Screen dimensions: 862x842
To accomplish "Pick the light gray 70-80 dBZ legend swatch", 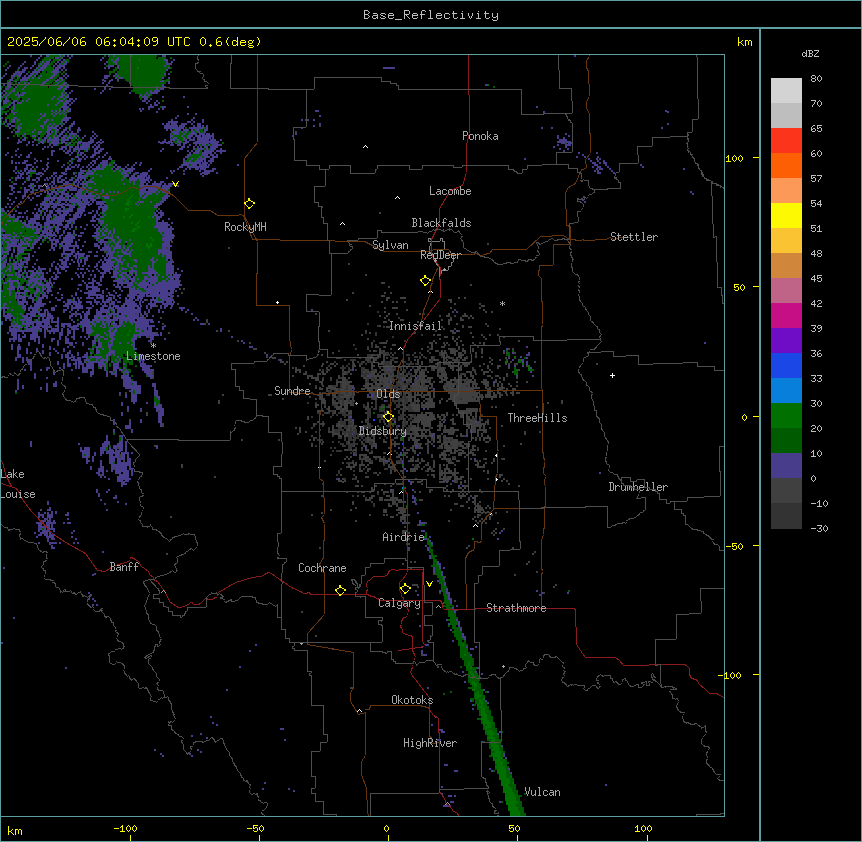I will 786,91.
